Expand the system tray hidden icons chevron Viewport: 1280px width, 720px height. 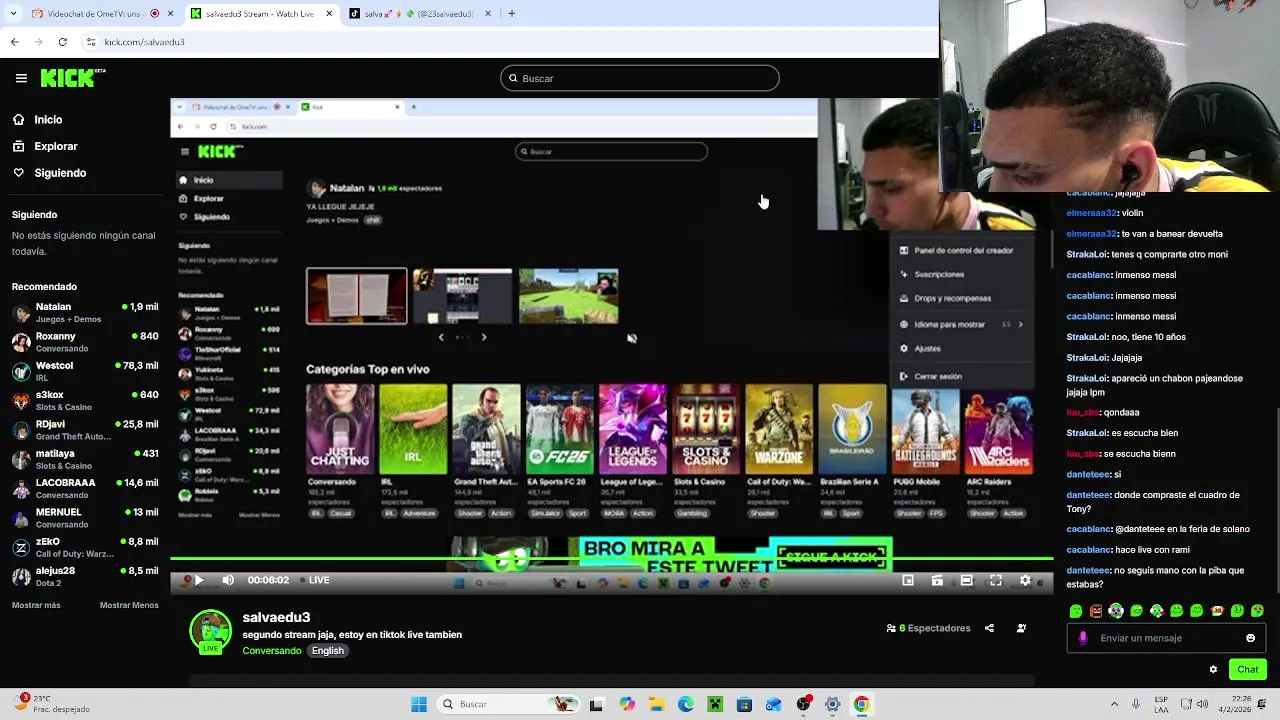pos(1114,704)
